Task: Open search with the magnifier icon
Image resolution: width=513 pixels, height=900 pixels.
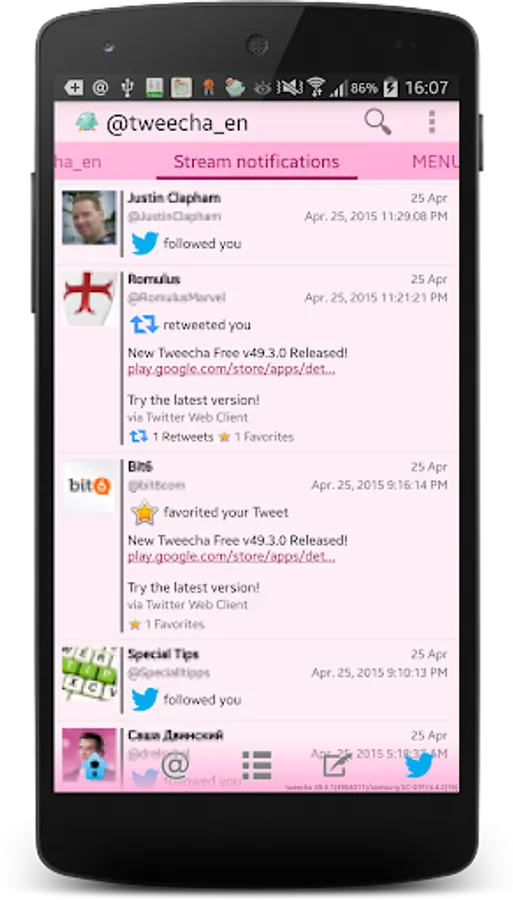Action: click(x=378, y=122)
